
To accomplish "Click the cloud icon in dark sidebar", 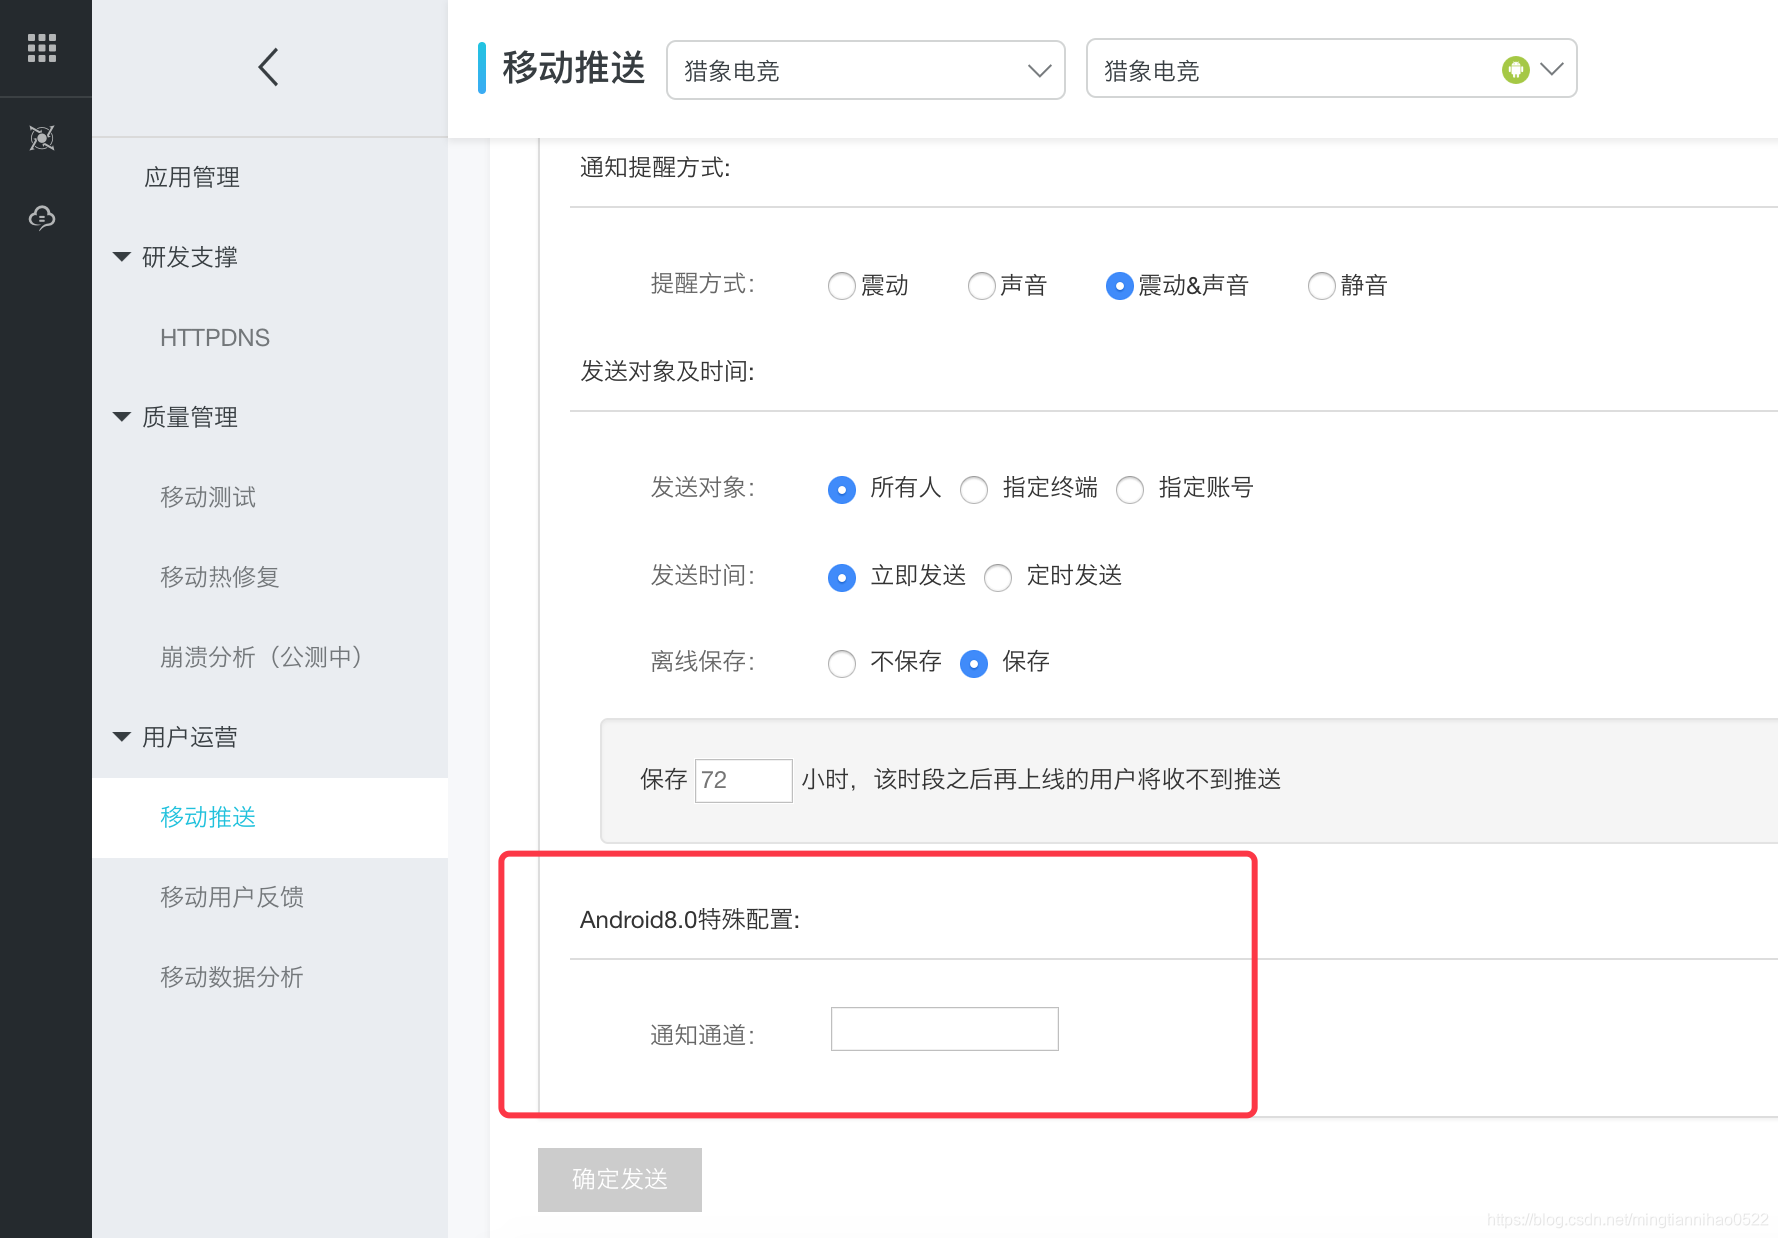I will tap(42, 217).
